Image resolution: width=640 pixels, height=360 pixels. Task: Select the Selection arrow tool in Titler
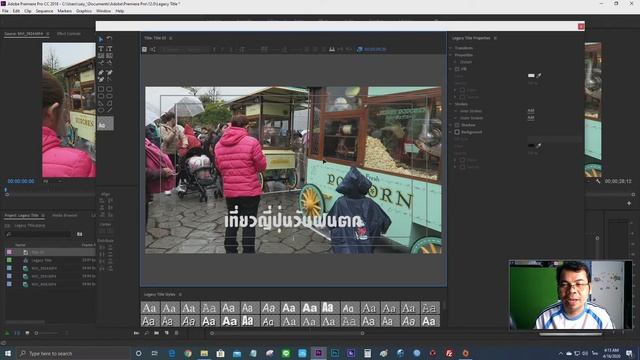coord(101,39)
